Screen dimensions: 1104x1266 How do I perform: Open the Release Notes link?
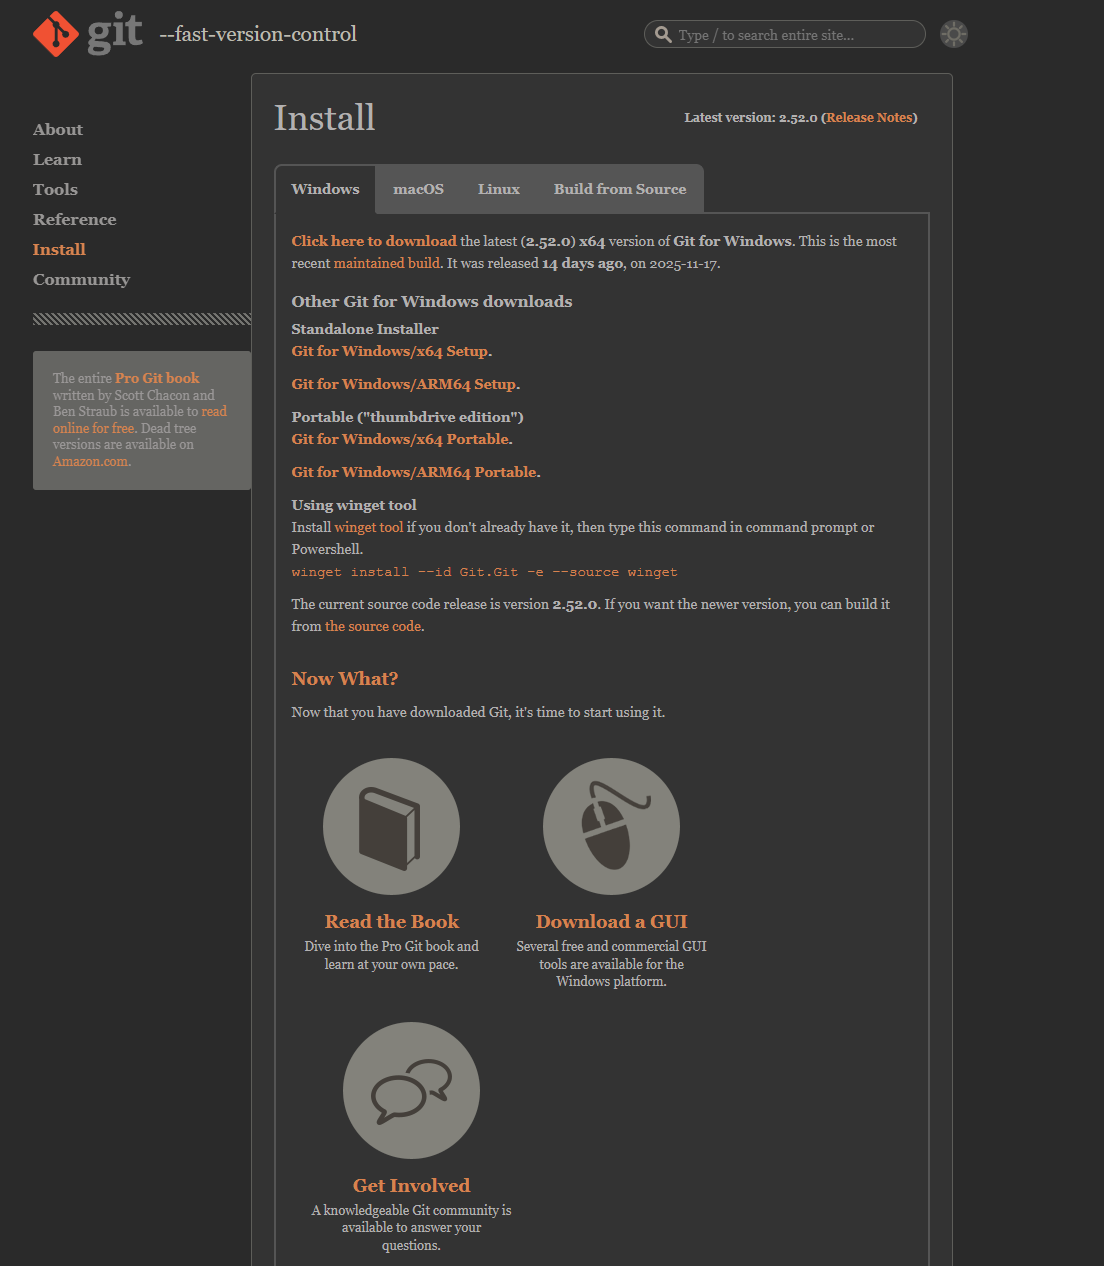869,118
